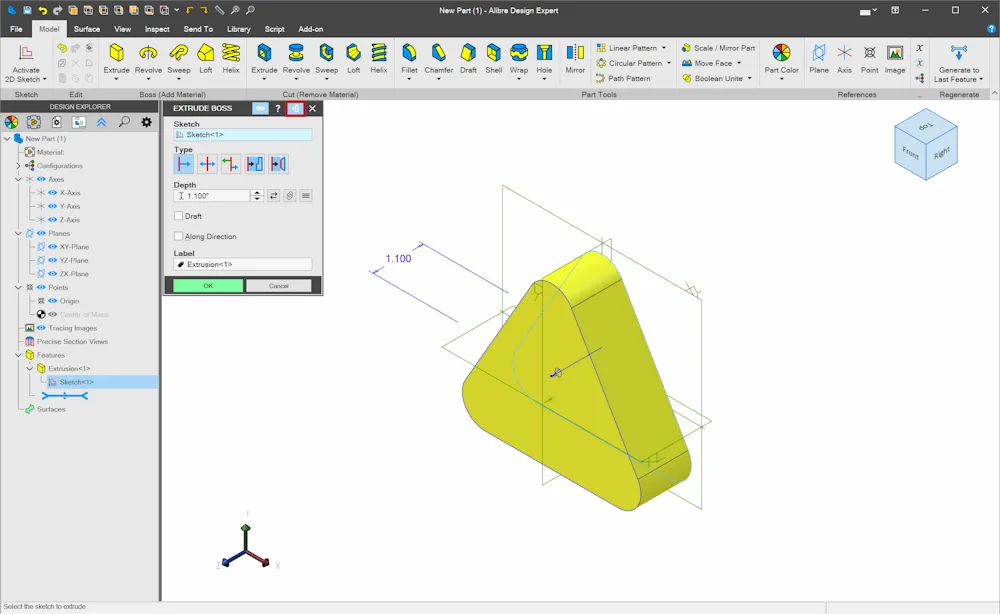Open the File menu
Image resolution: width=1000 pixels, height=614 pixels.
(17, 29)
